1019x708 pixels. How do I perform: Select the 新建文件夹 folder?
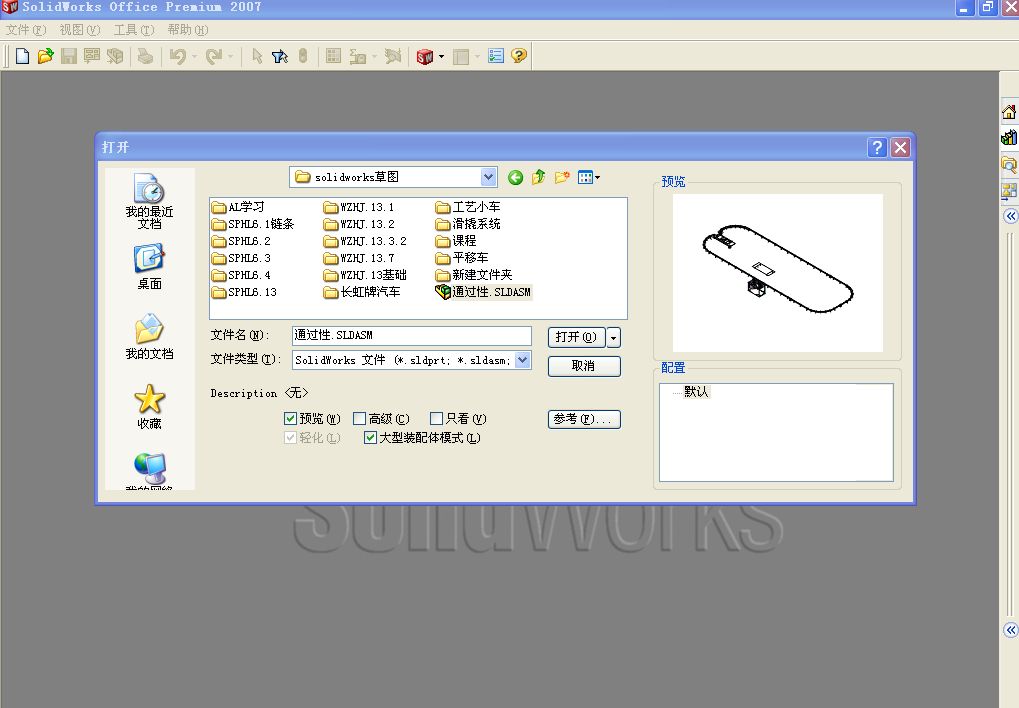click(474, 276)
